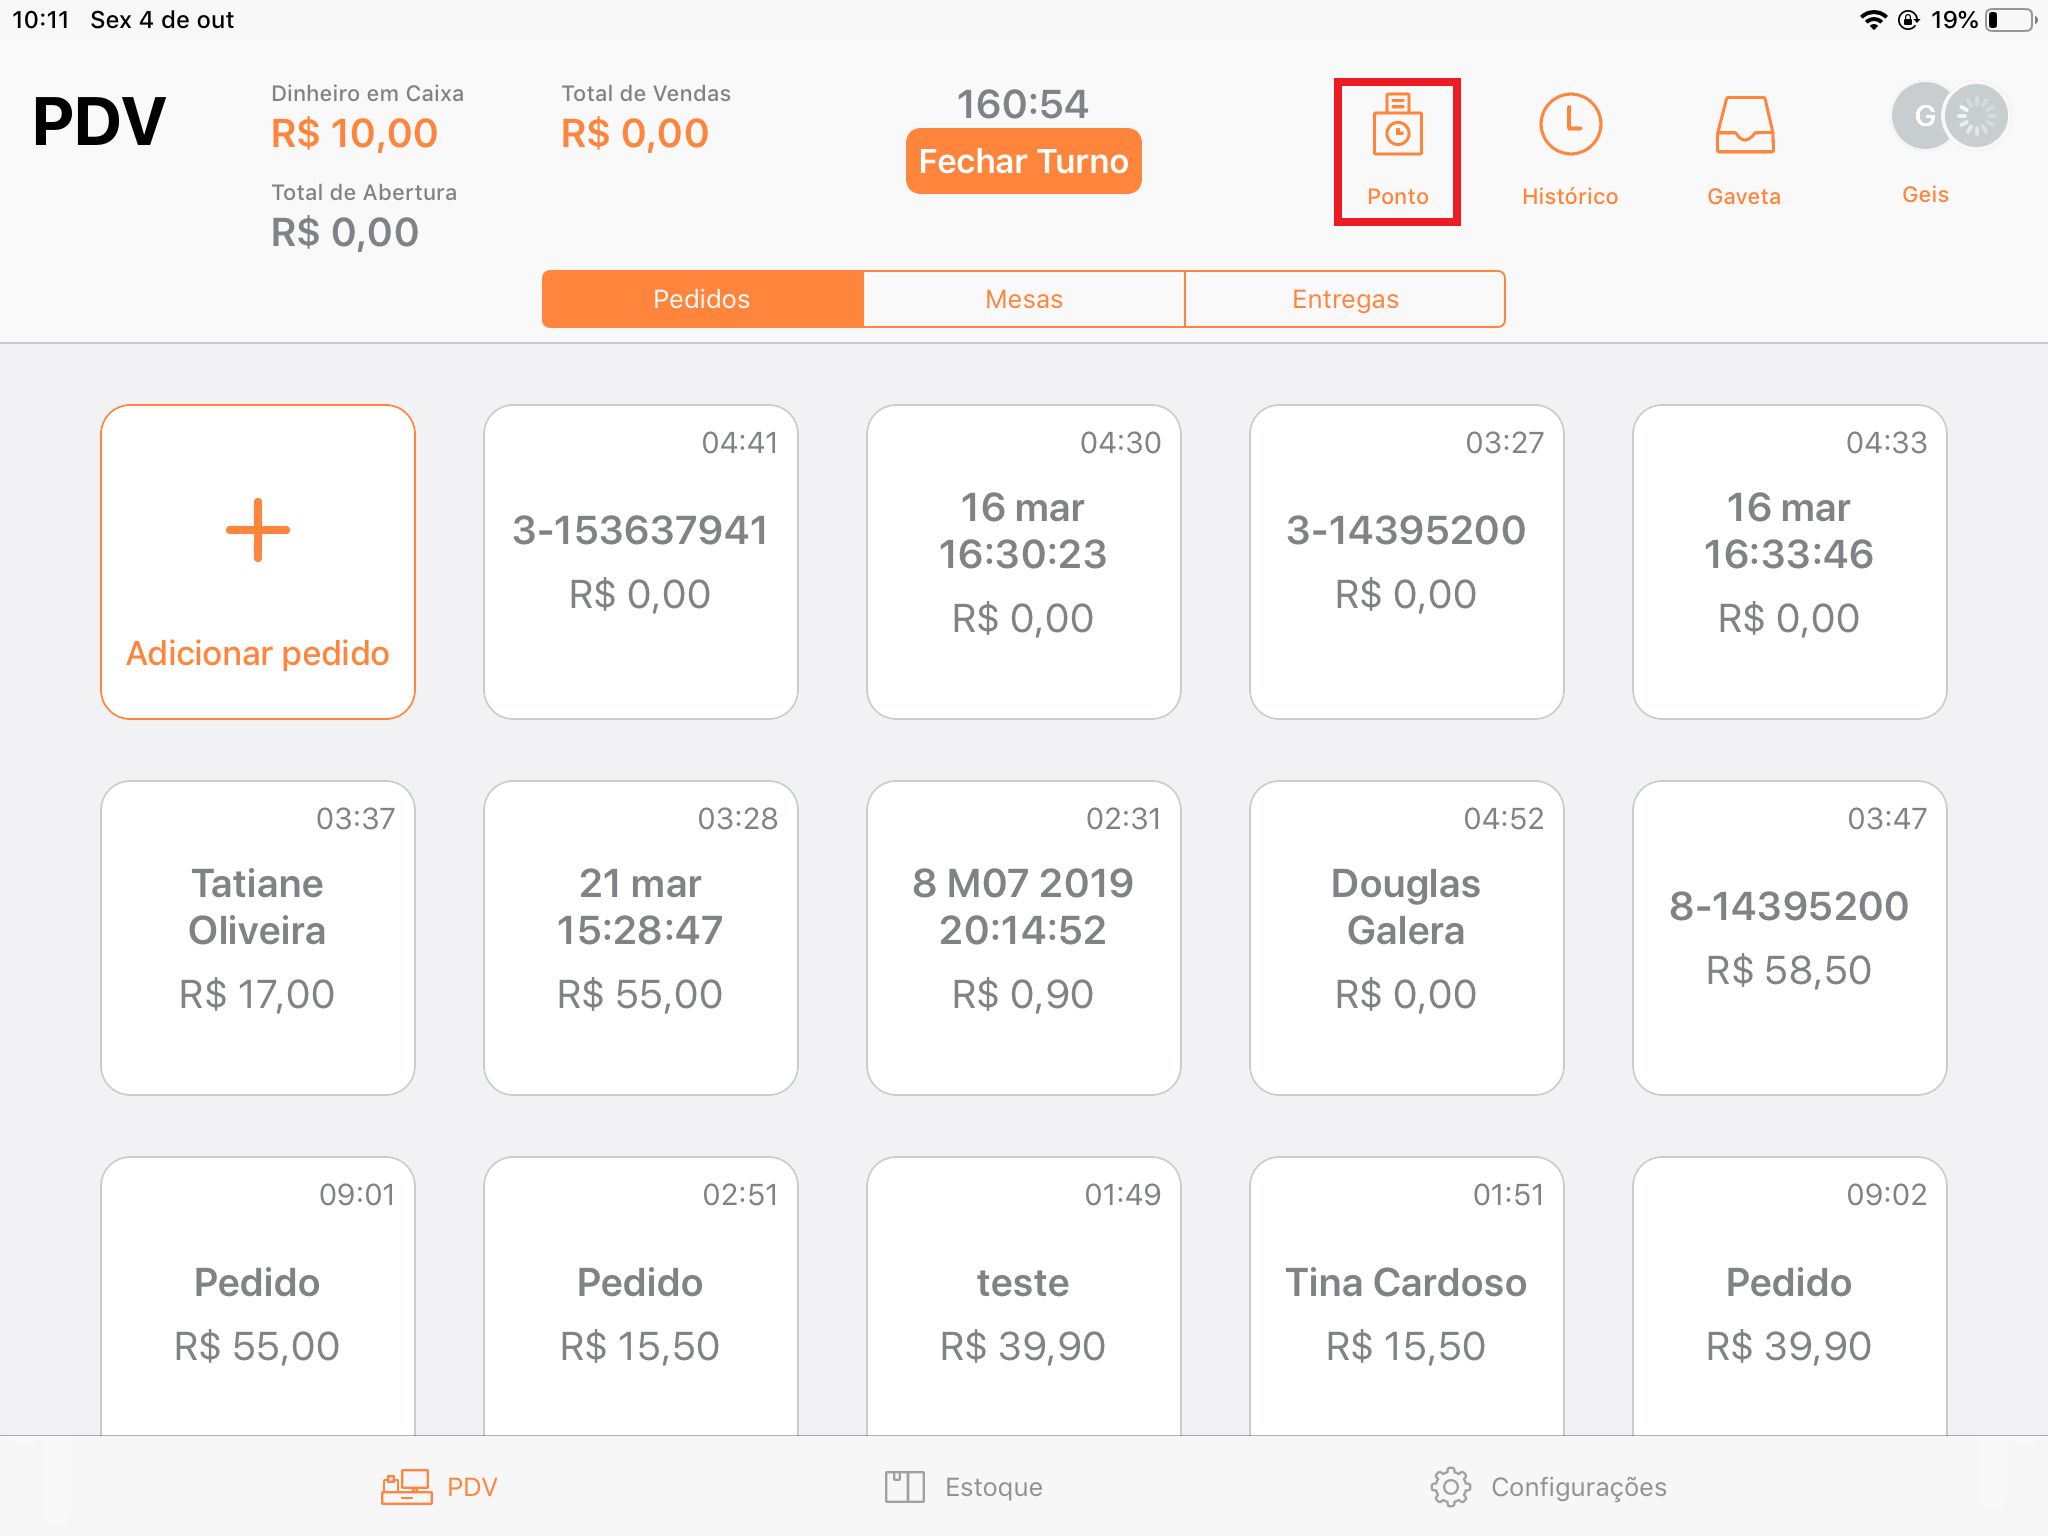Open order 3-153637941
This screenshot has height=1536, width=2048.
(x=641, y=562)
